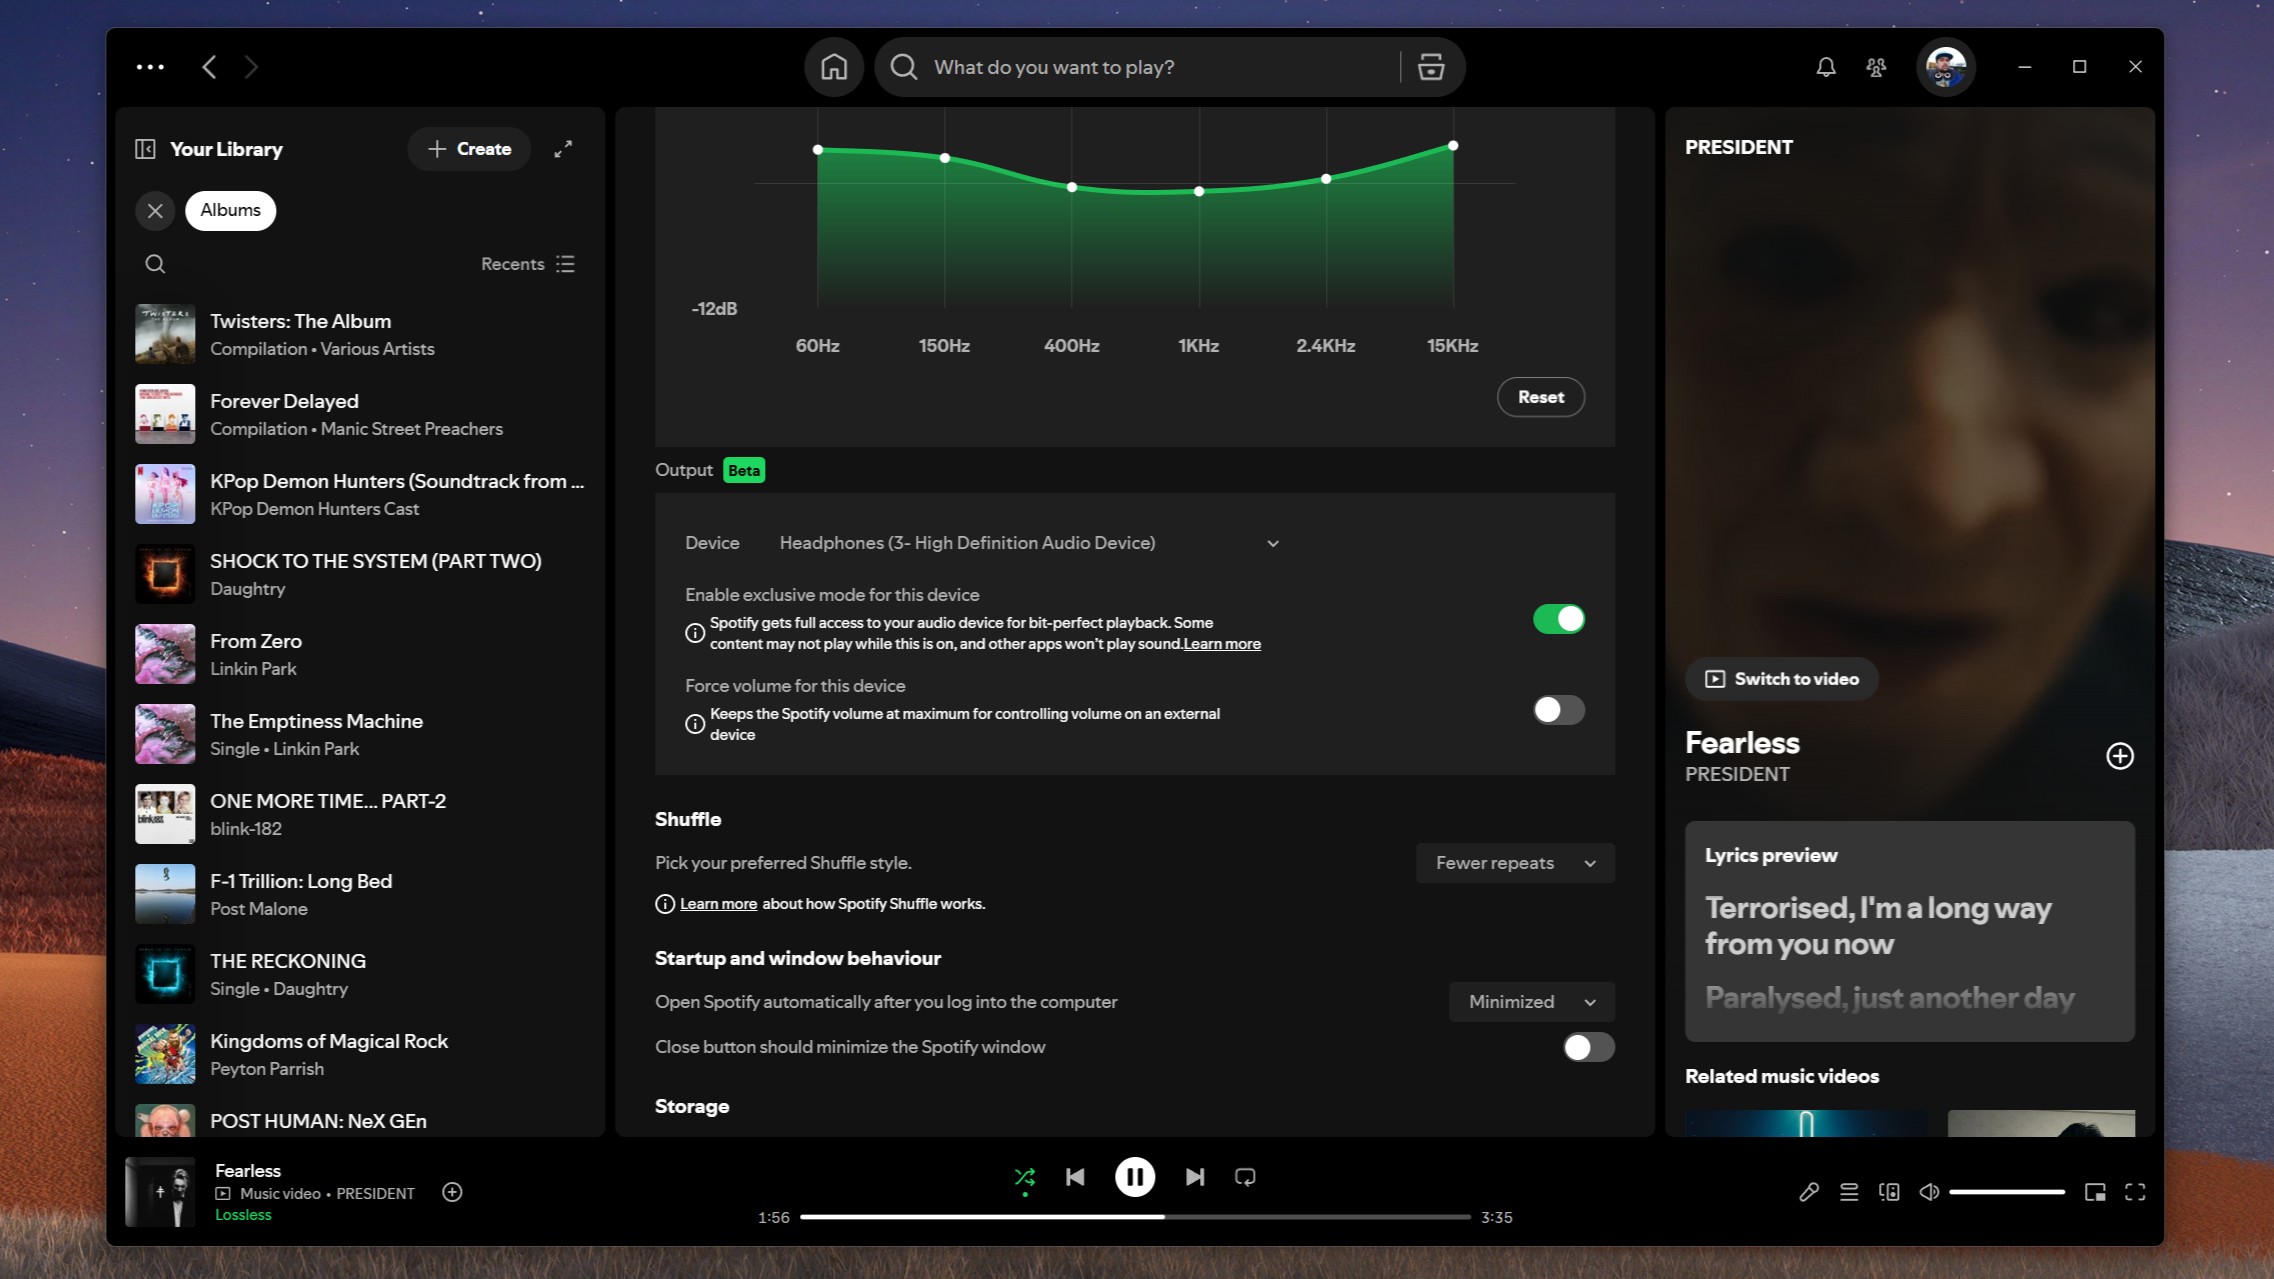This screenshot has width=2274, height=1279.
Task: Change shuffle style from Fewer repeats
Action: 1513,862
